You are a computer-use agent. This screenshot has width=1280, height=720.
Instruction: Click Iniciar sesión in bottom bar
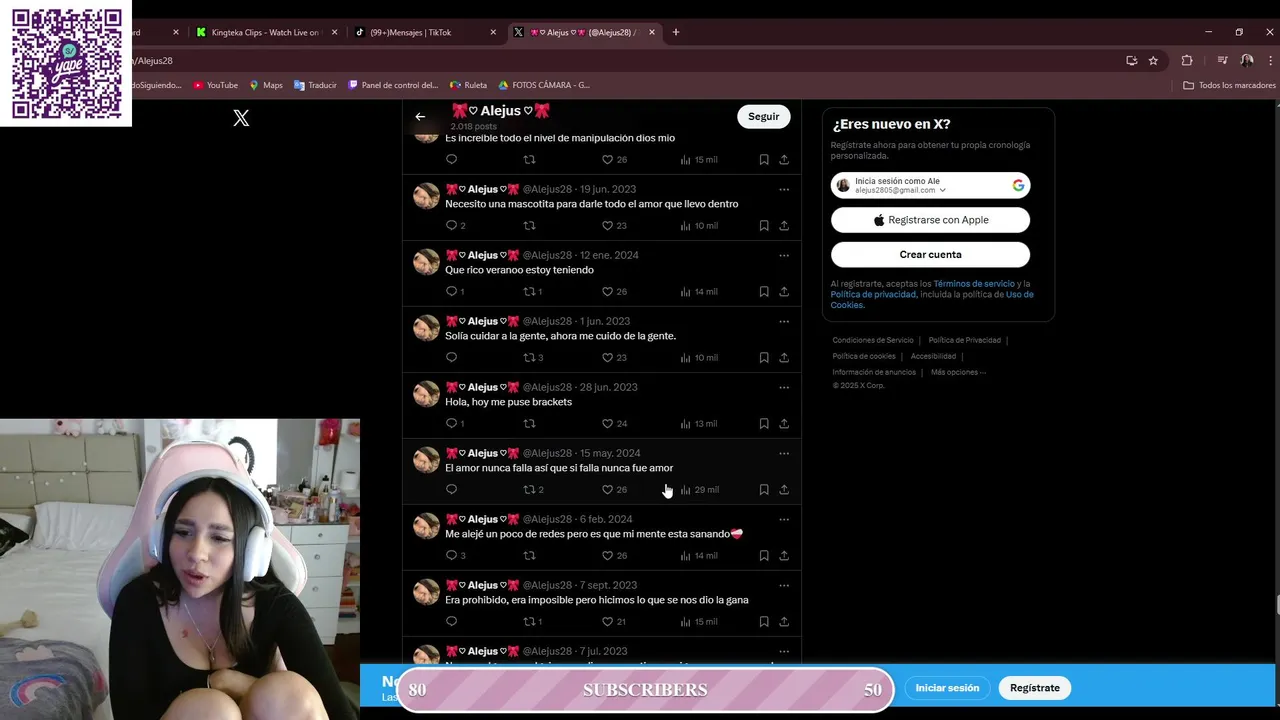(947, 688)
